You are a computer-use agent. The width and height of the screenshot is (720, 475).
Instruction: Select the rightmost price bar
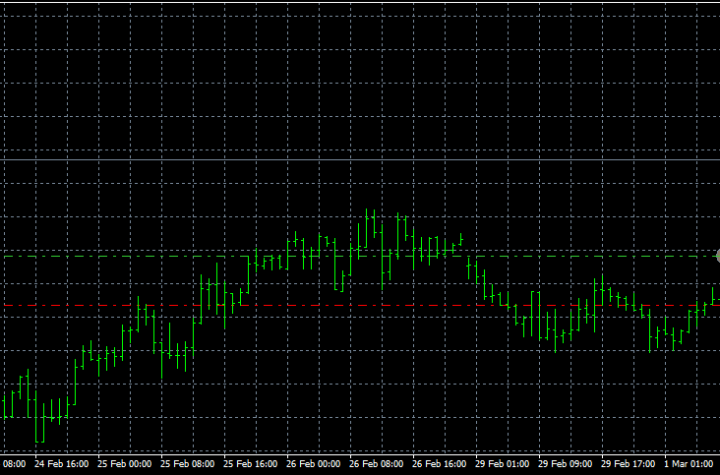point(713,297)
